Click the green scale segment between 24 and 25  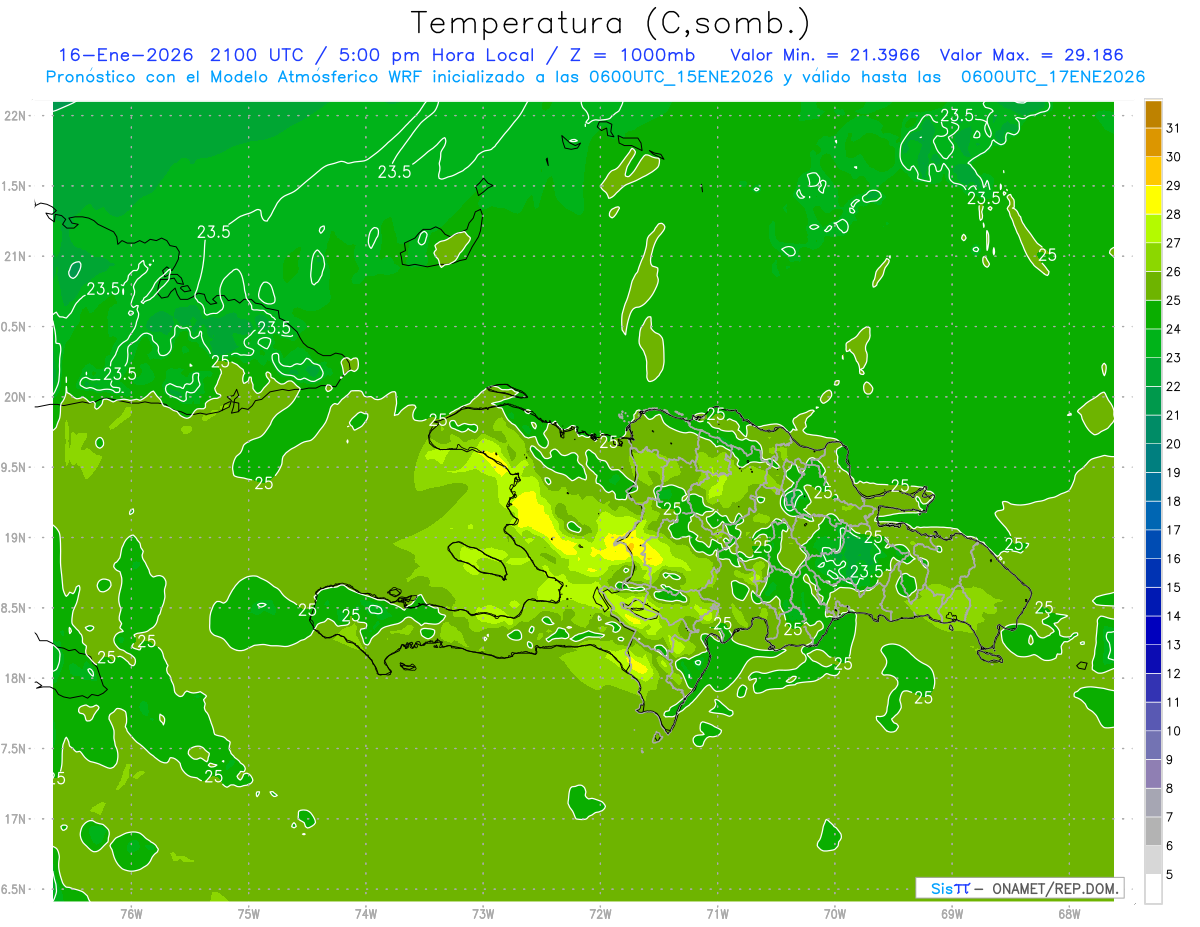(1153, 315)
